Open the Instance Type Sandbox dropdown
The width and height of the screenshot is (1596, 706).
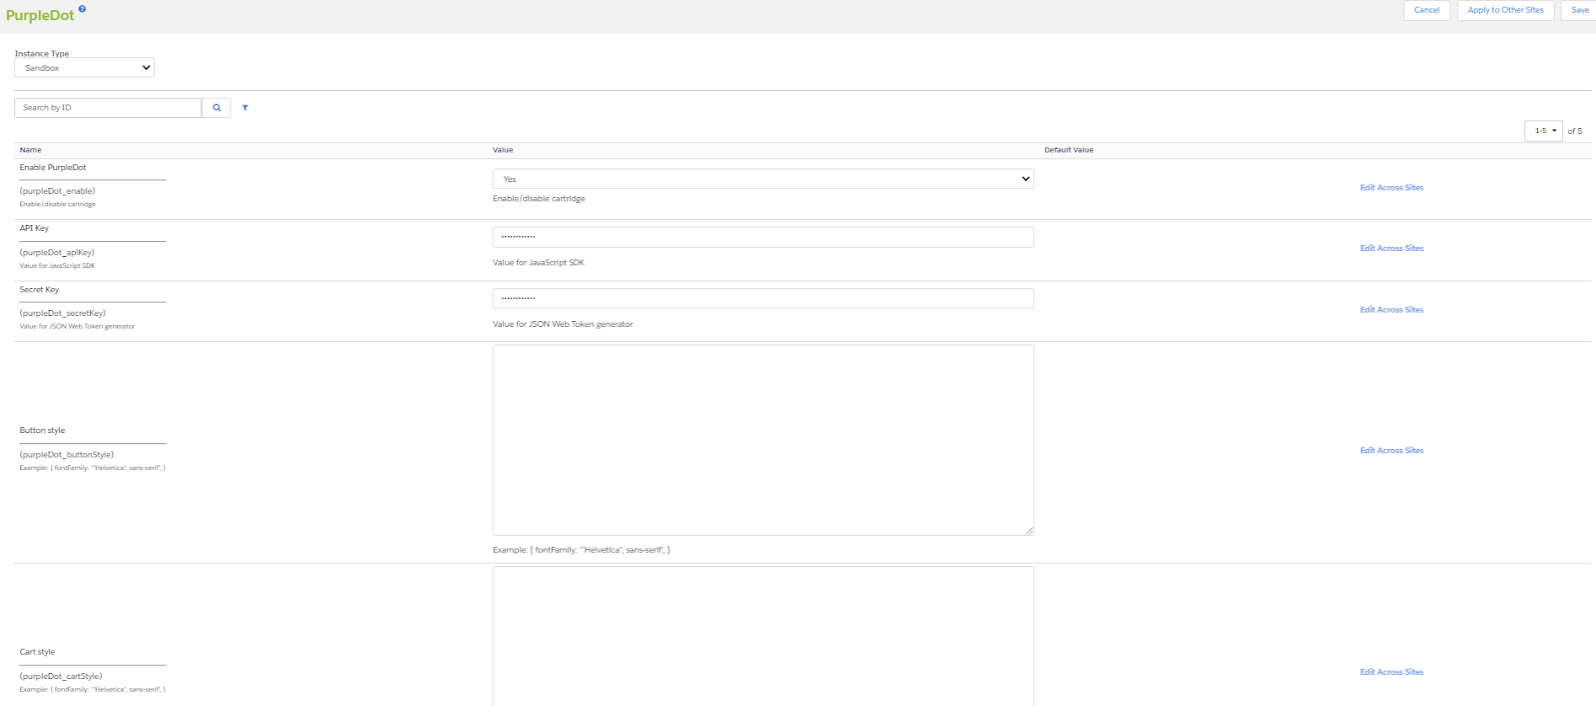pos(84,68)
